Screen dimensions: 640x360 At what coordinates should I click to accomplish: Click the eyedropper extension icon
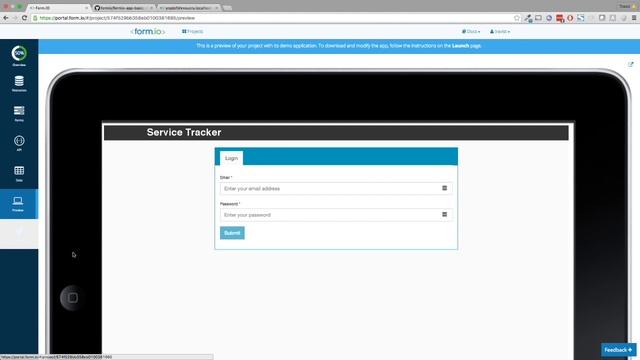528,18
